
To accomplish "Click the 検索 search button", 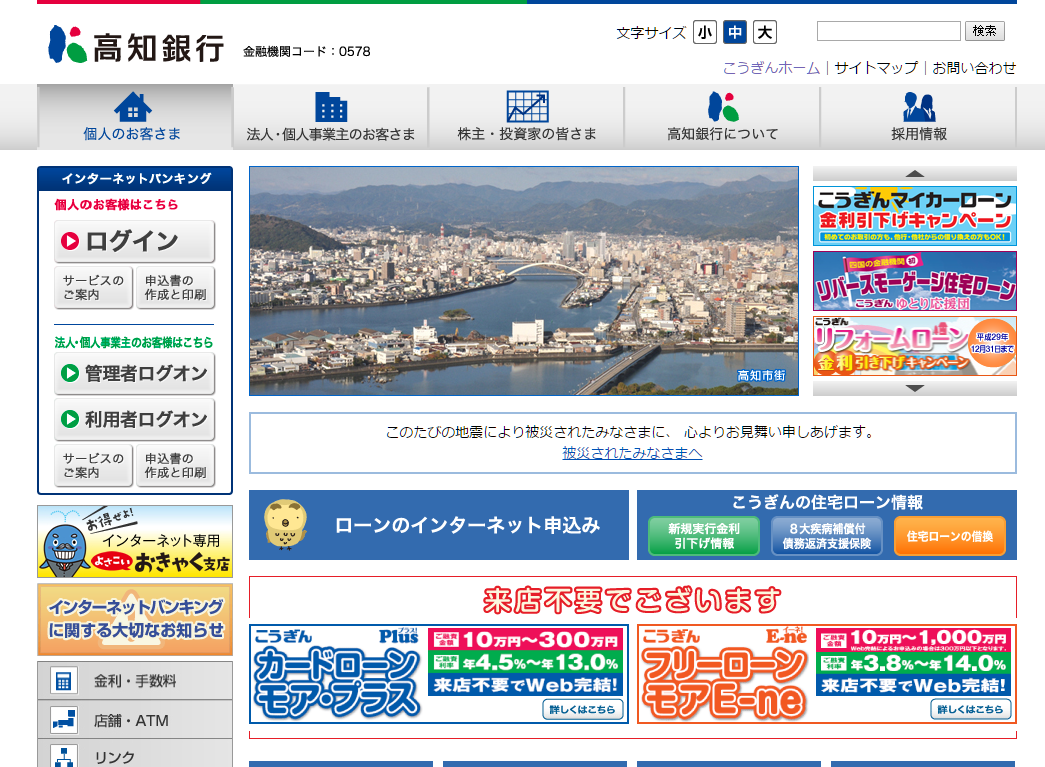I will click(x=984, y=31).
